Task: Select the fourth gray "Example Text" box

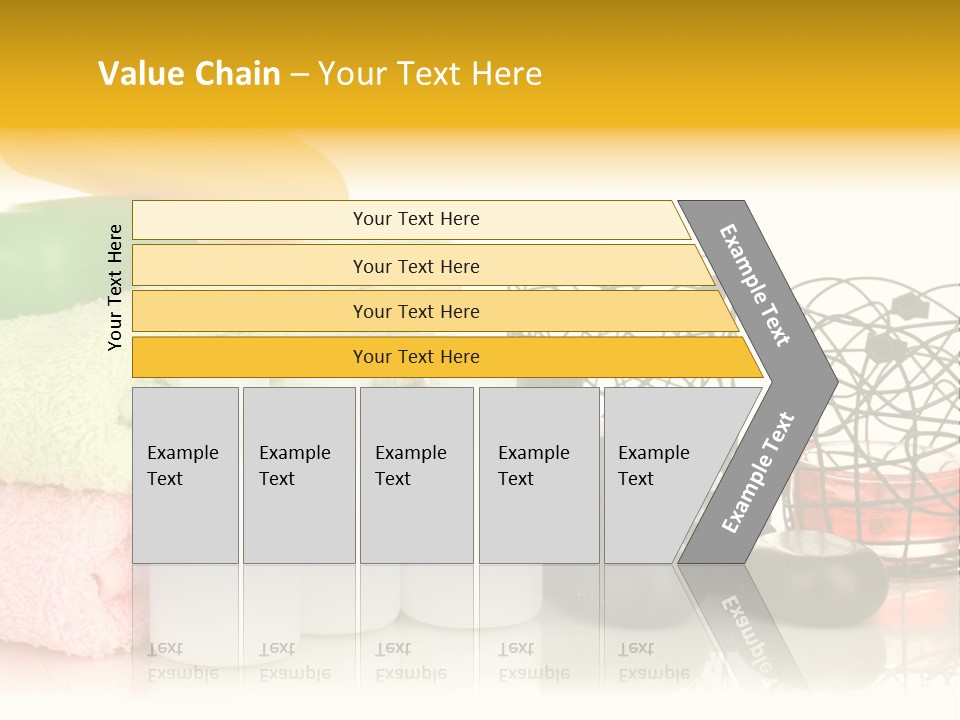Action: [x=538, y=474]
